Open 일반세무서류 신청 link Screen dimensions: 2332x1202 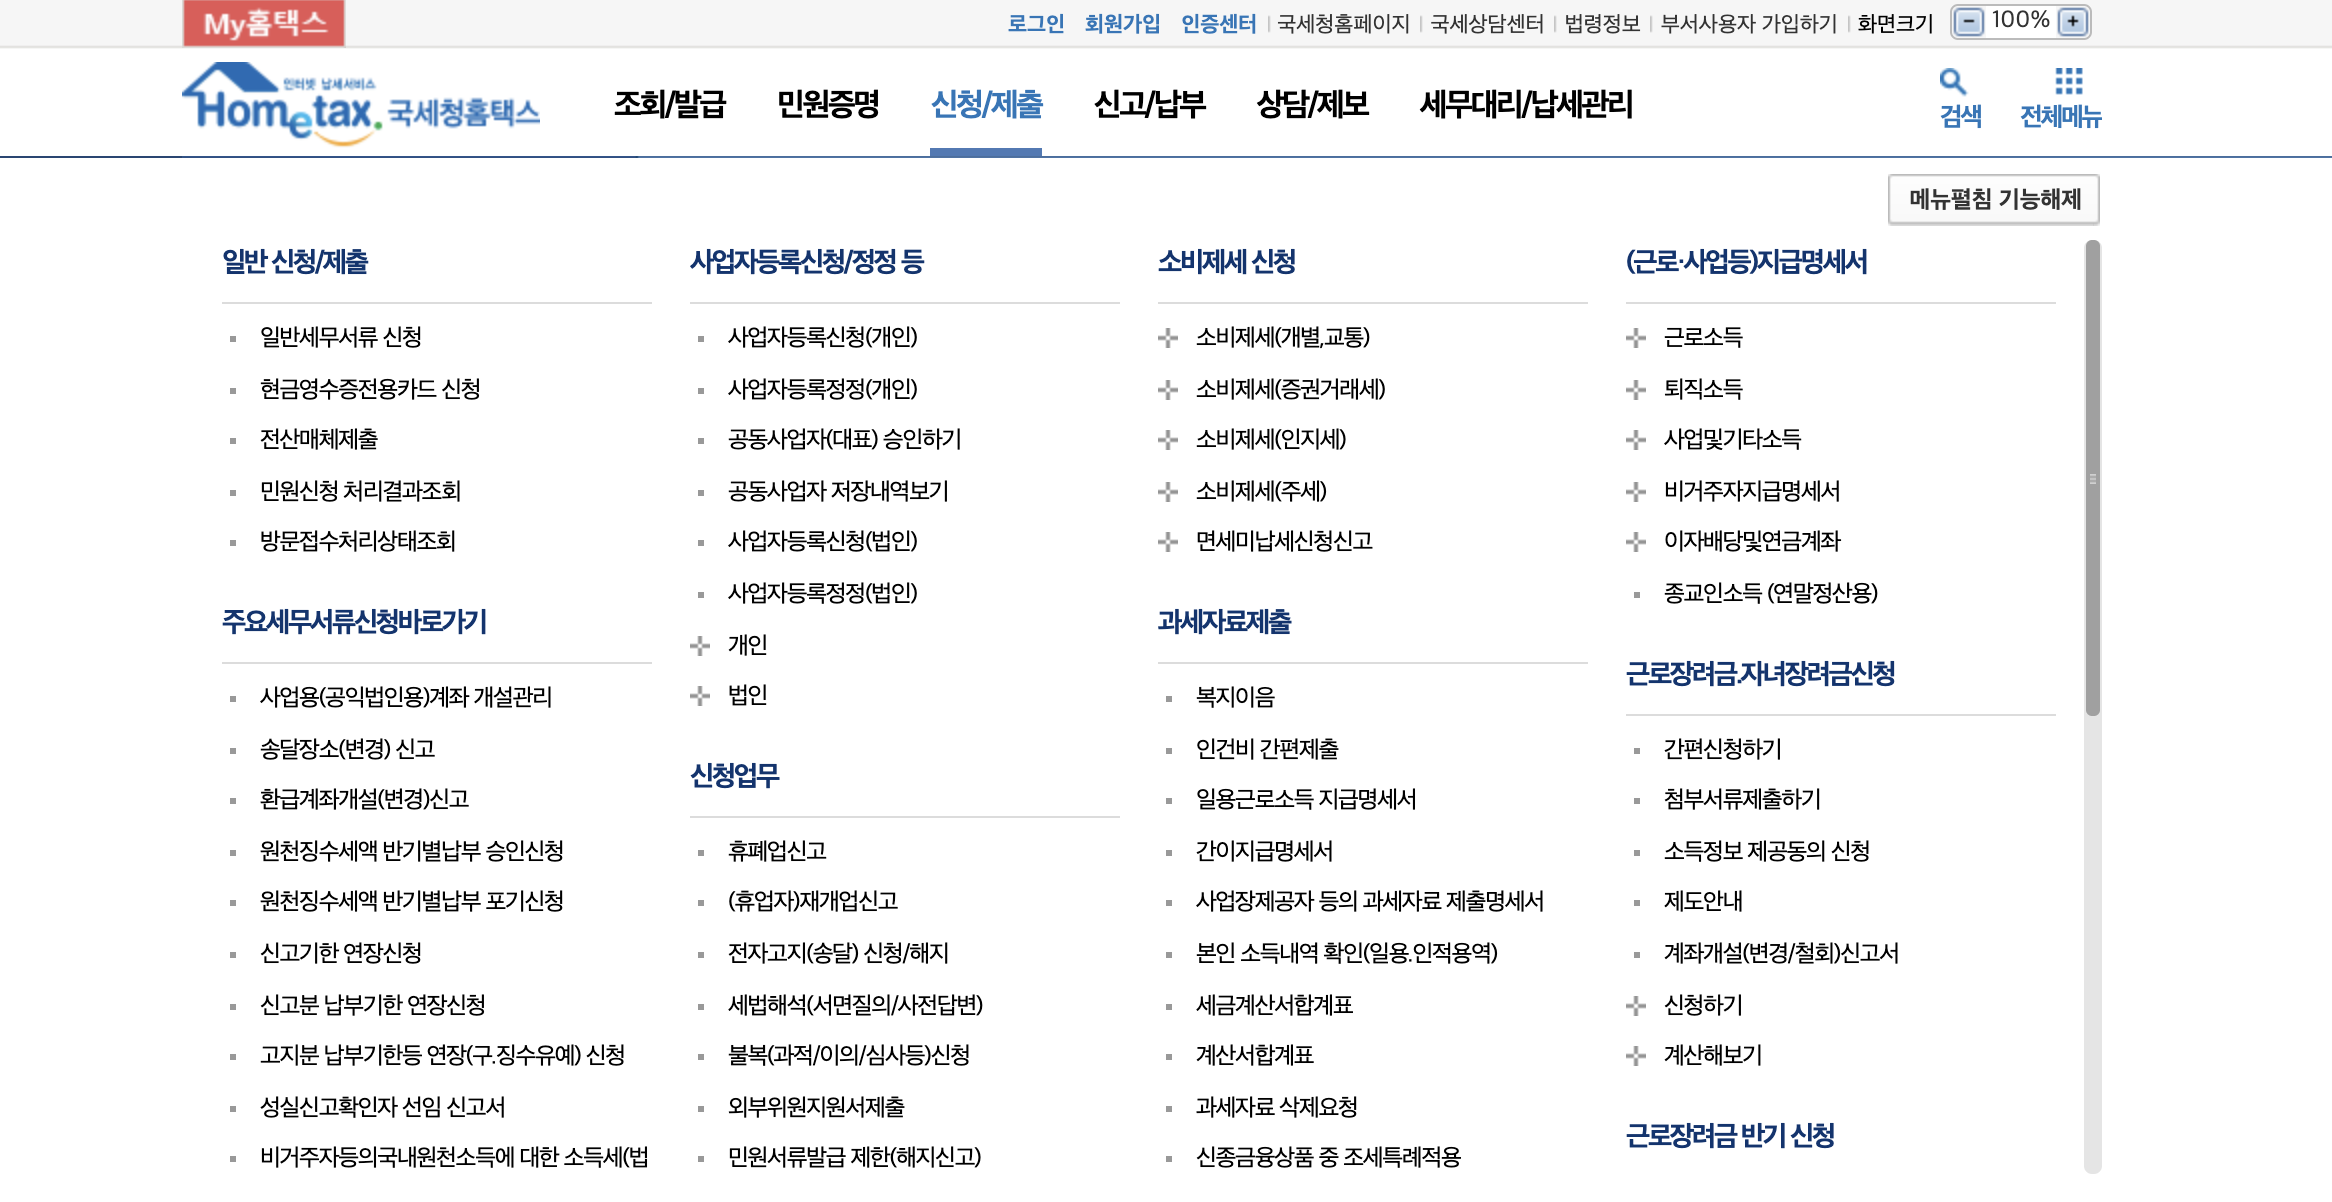tap(340, 338)
